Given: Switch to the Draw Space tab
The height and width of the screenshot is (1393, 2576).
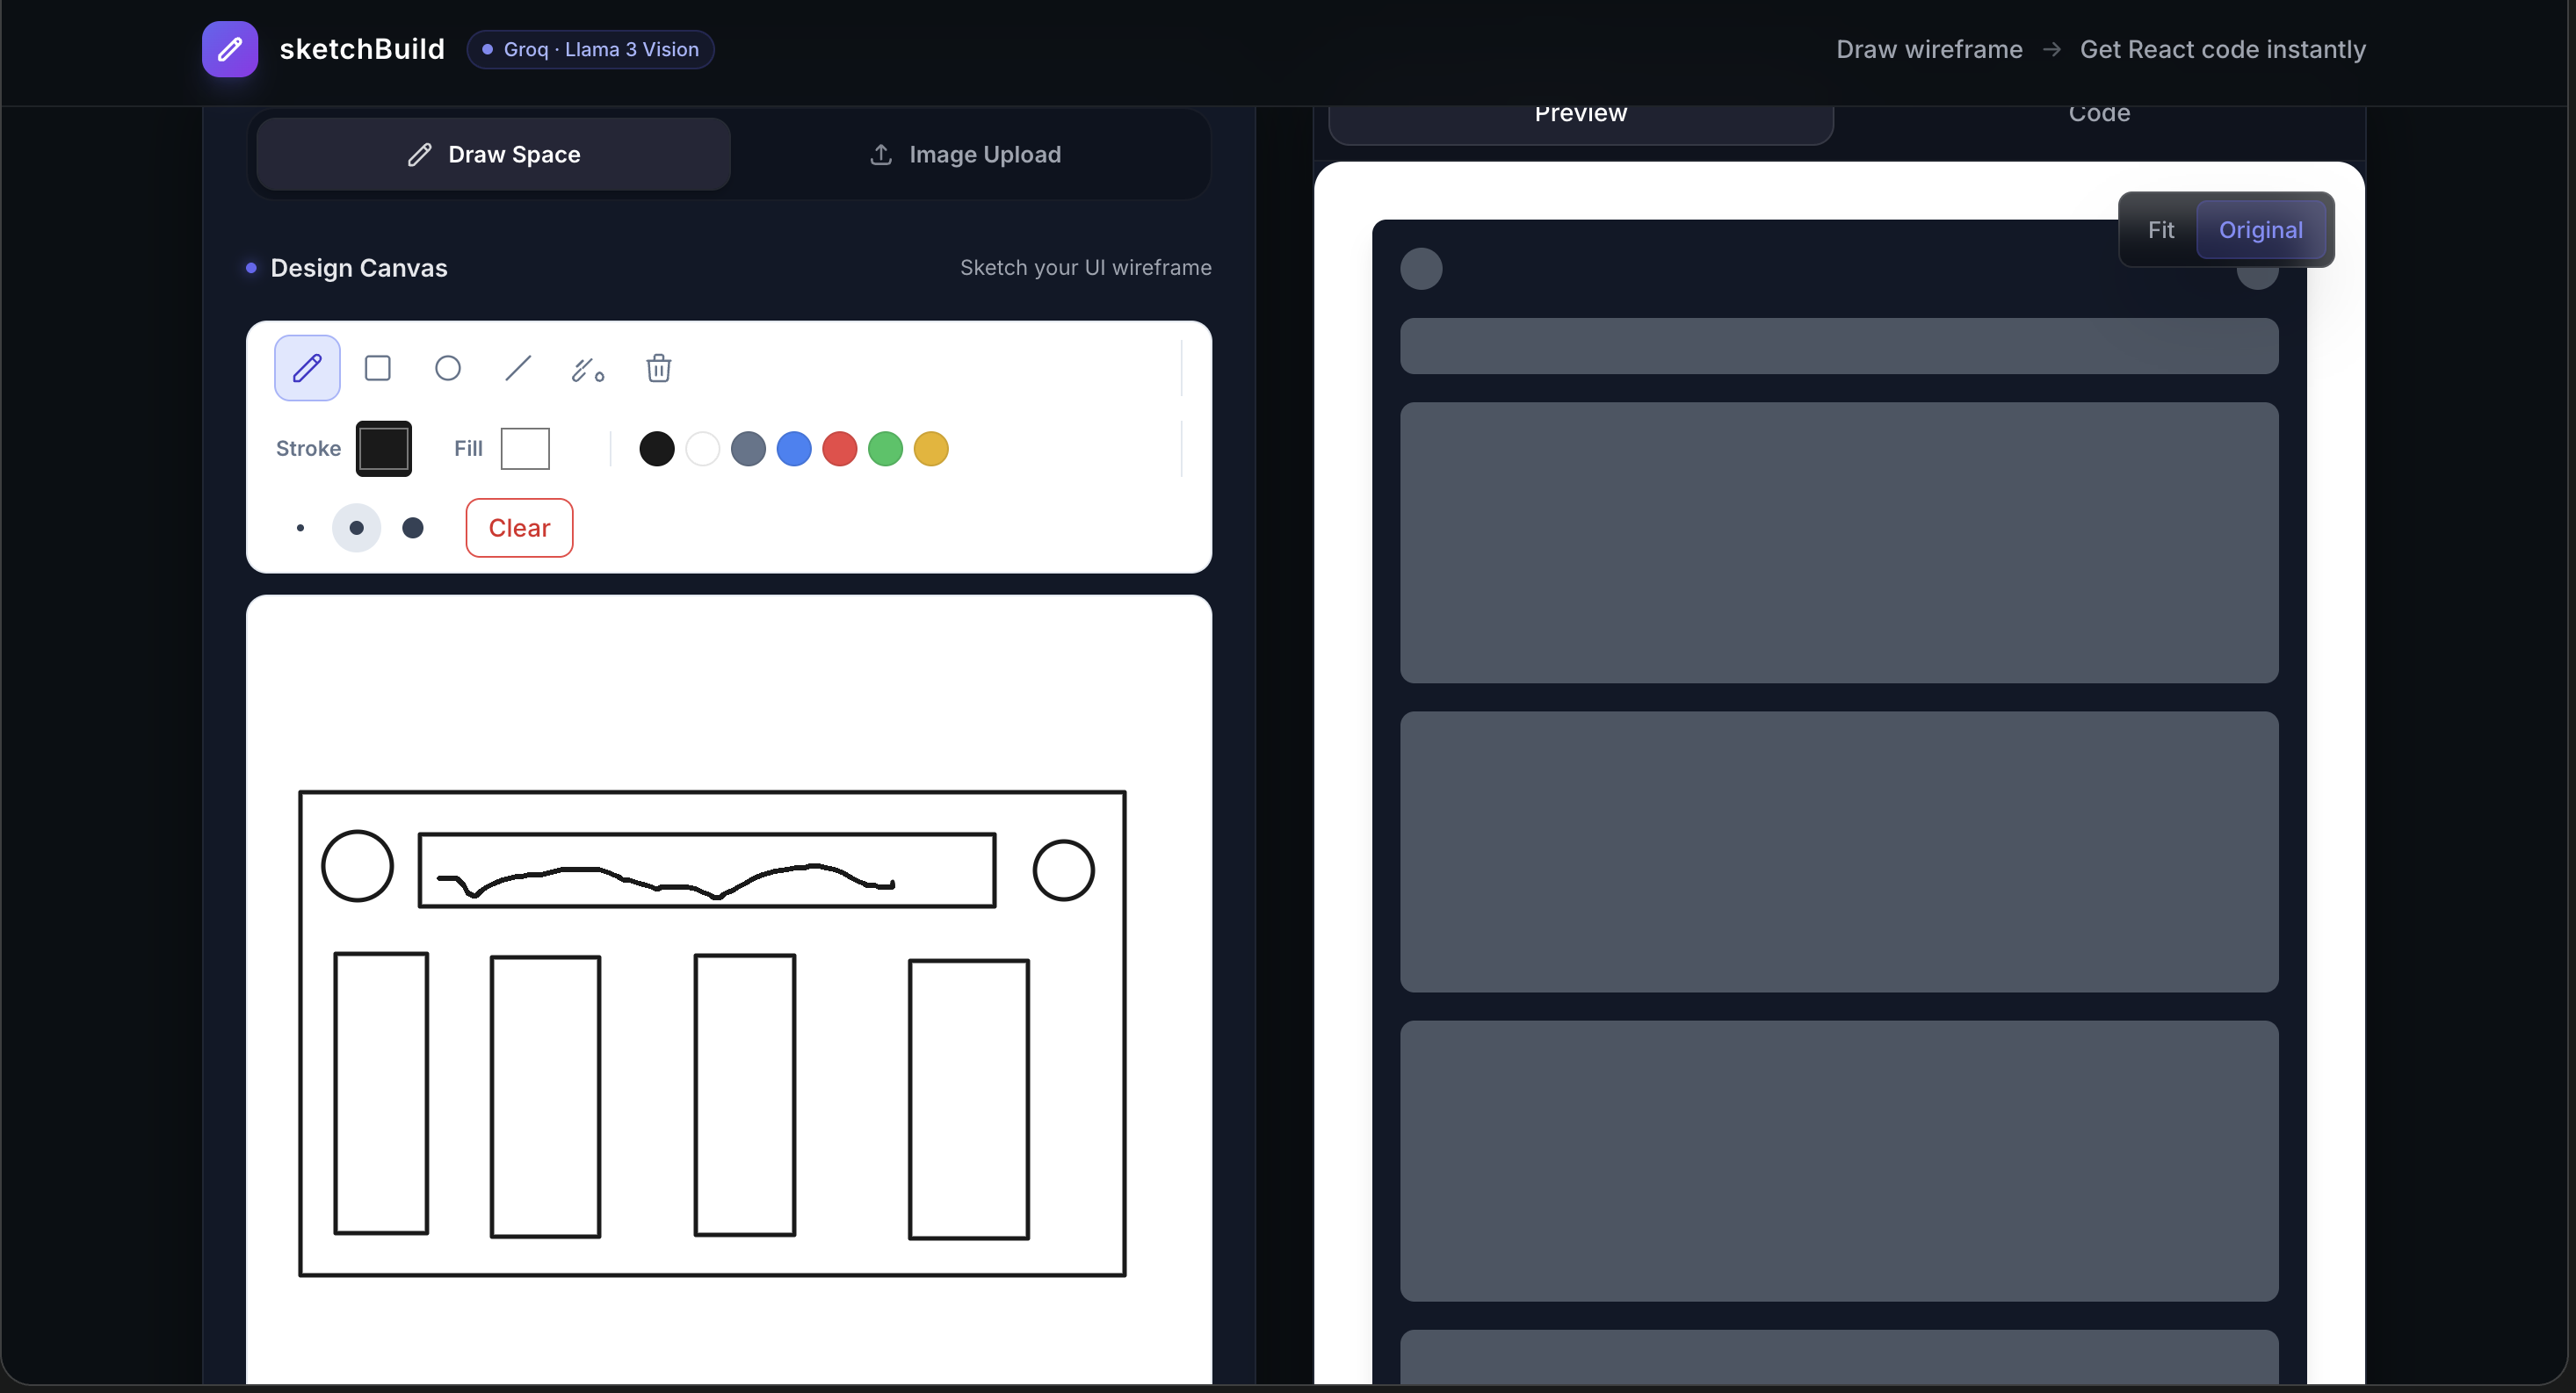Looking at the screenshot, I should point(493,154).
